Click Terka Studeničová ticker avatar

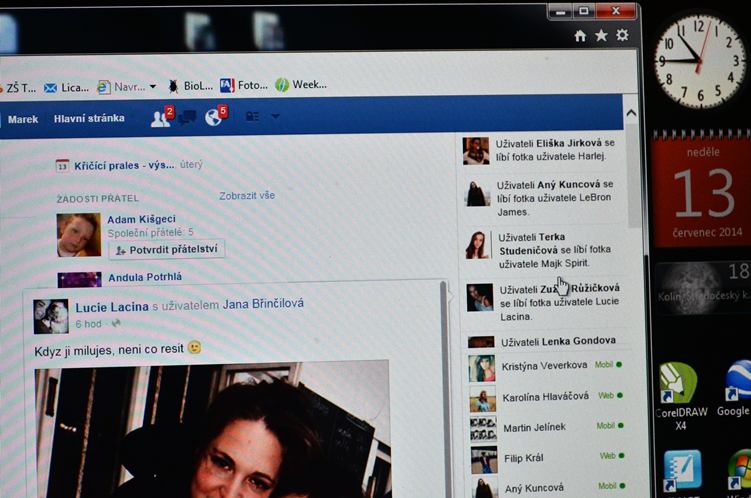point(478,245)
